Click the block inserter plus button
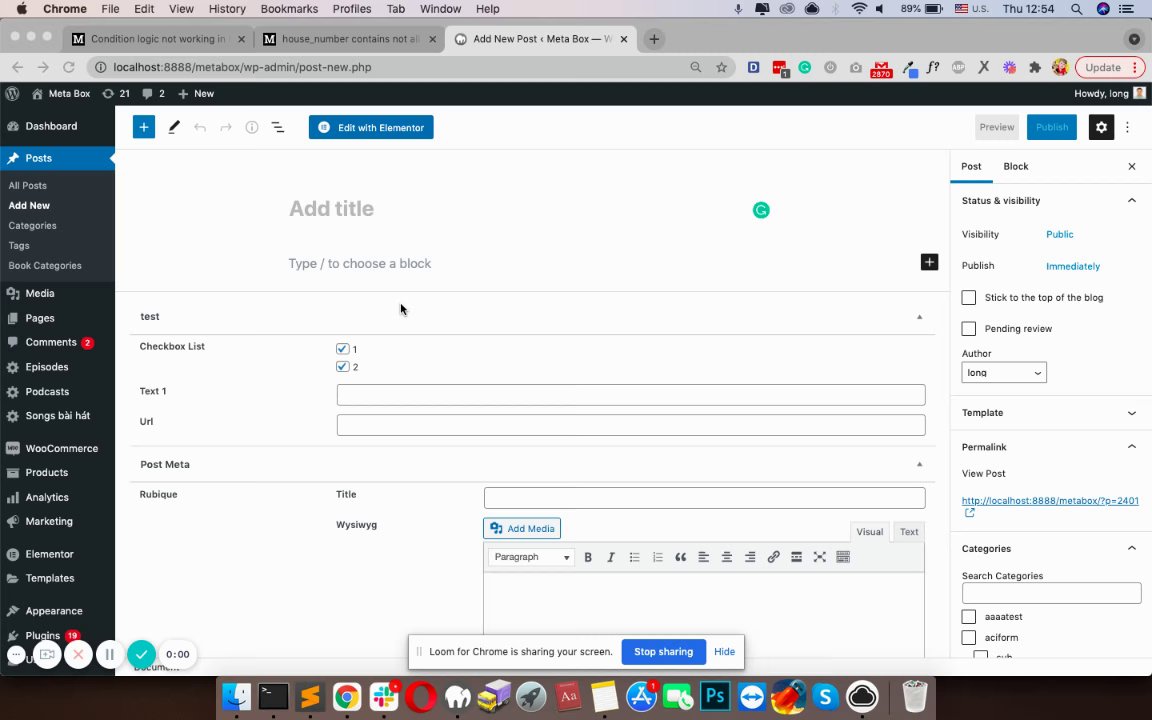 [x=143, y=127]
